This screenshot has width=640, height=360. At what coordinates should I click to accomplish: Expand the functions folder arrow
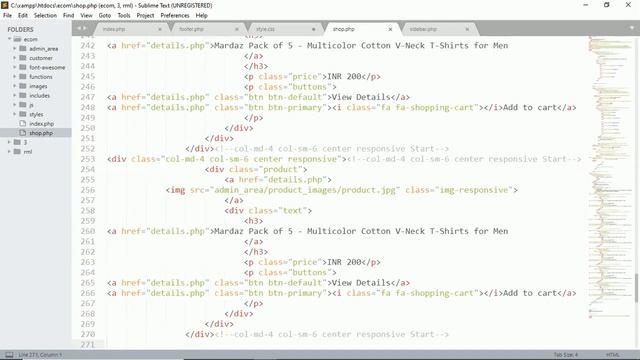coord(15,77)
